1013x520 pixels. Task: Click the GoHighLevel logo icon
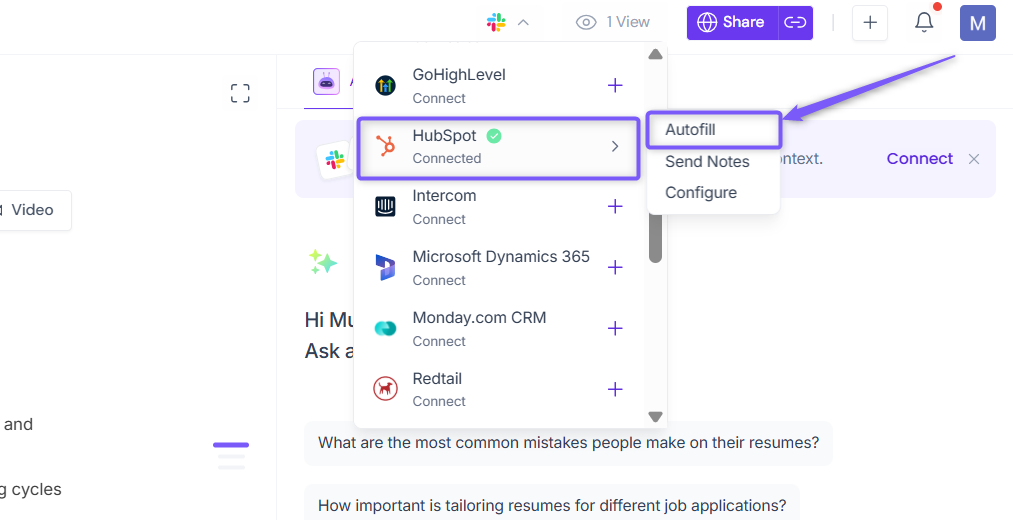tap(386, 85)
